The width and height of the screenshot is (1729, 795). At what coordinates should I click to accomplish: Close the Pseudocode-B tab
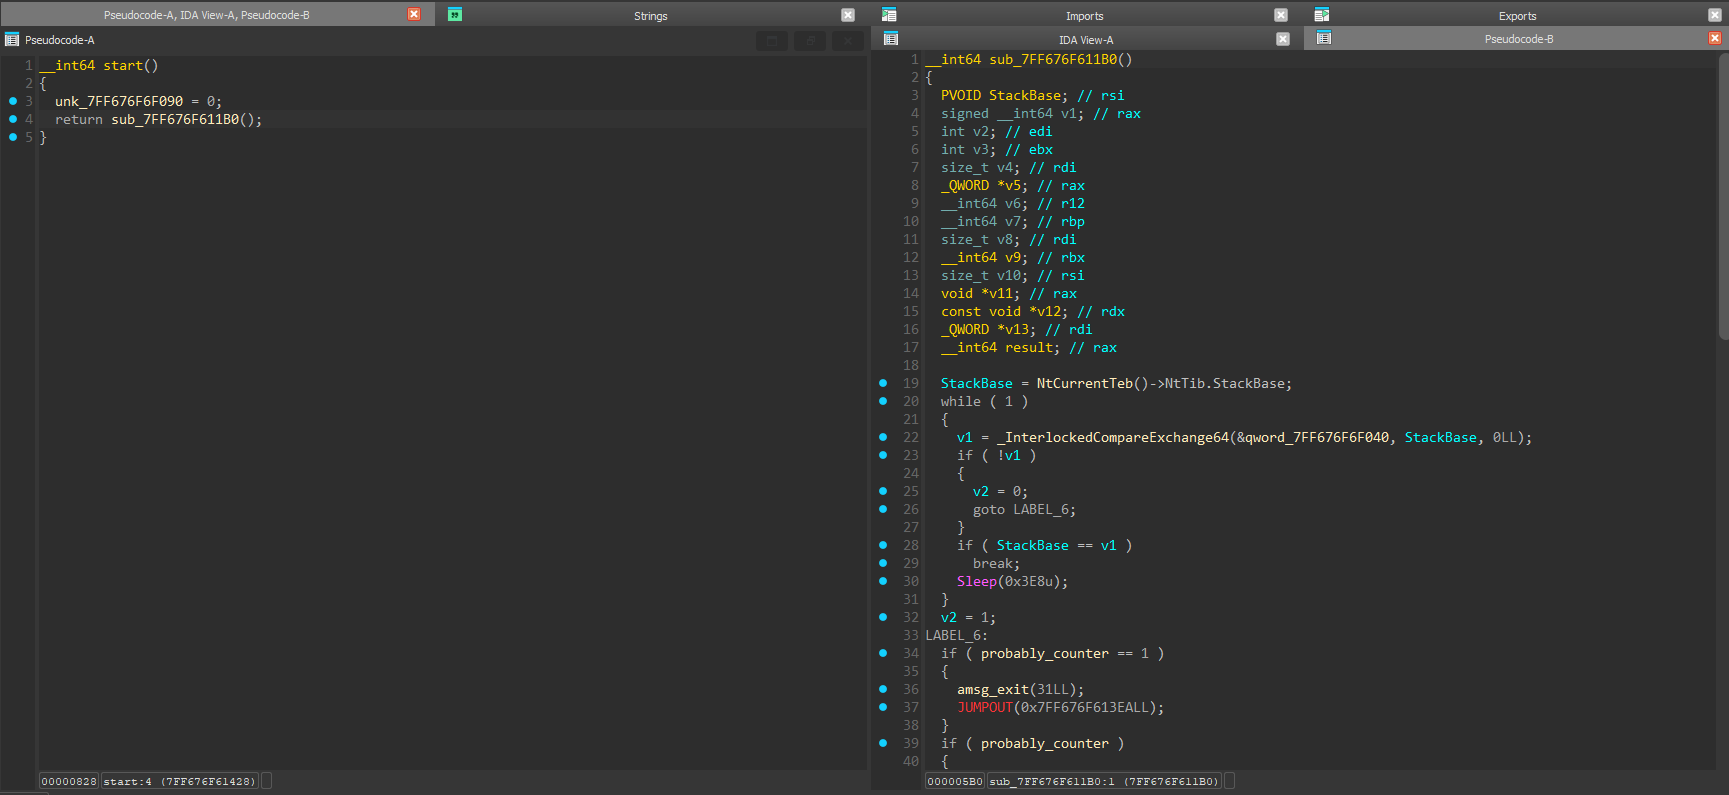click(1715, 38)
